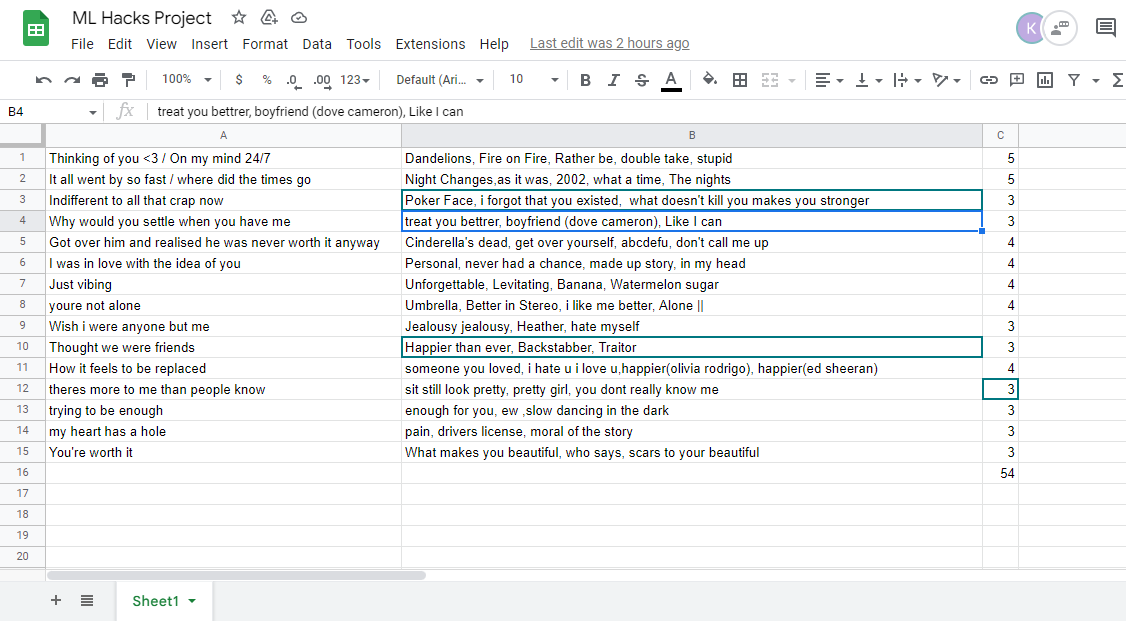Image resolution: width=1126 pixels, height=621 pixels.
Task: Go to Sheets home via green logo
Action: 36,29
